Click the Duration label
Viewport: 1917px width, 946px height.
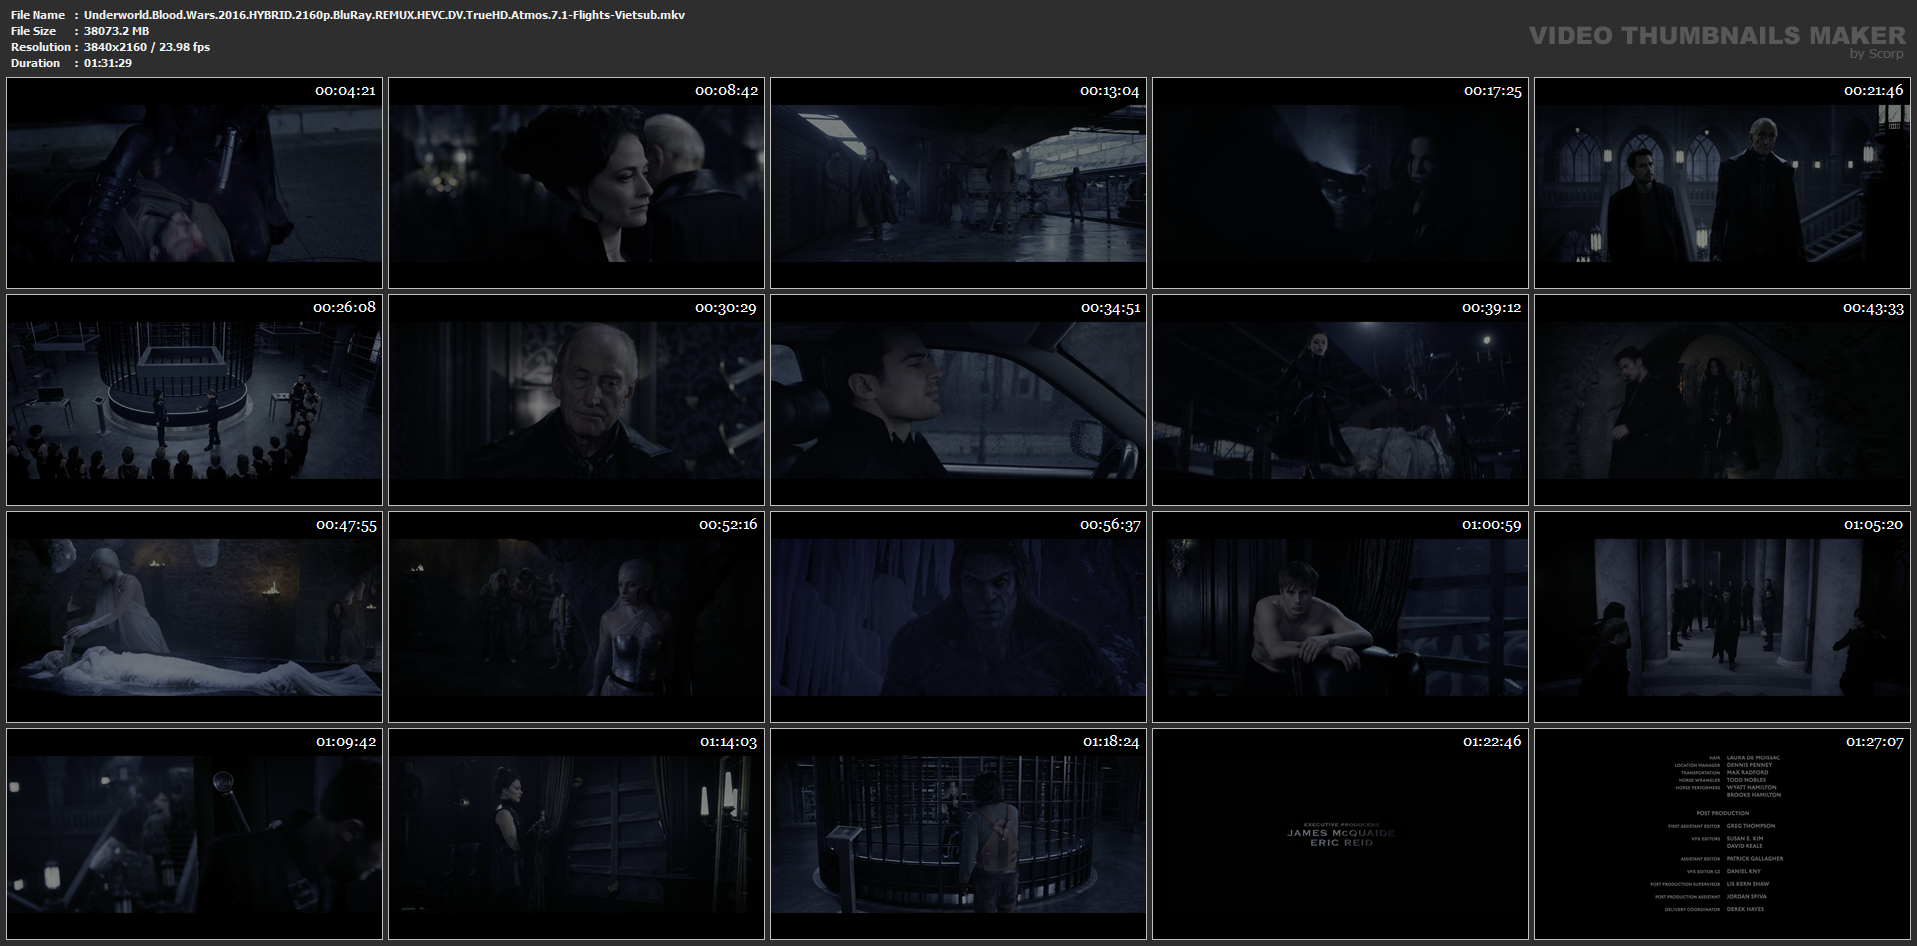click(36, 63)
